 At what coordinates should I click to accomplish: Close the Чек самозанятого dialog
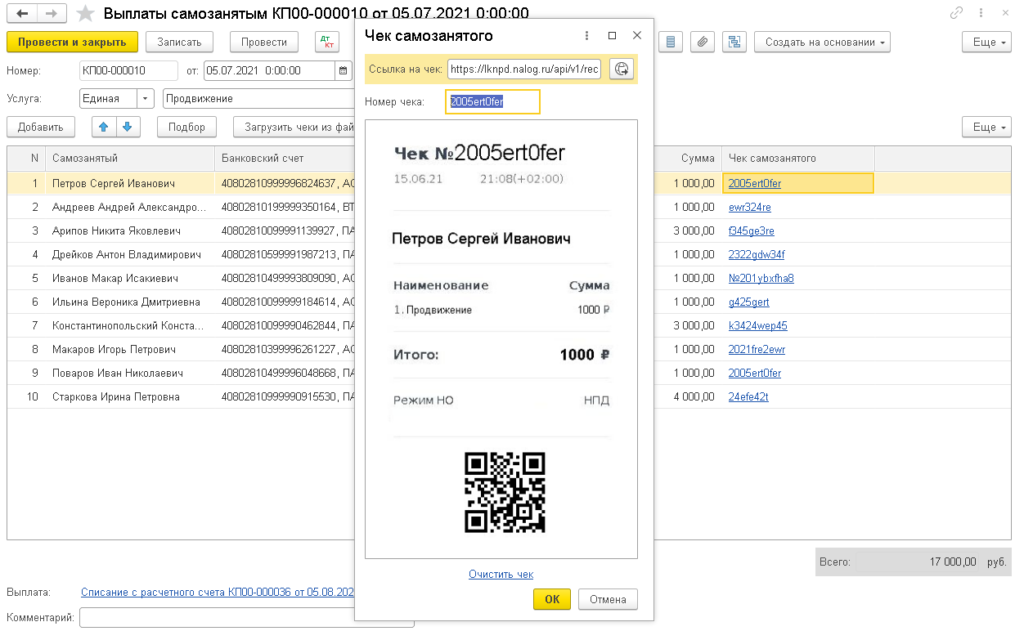pos(637,36)
